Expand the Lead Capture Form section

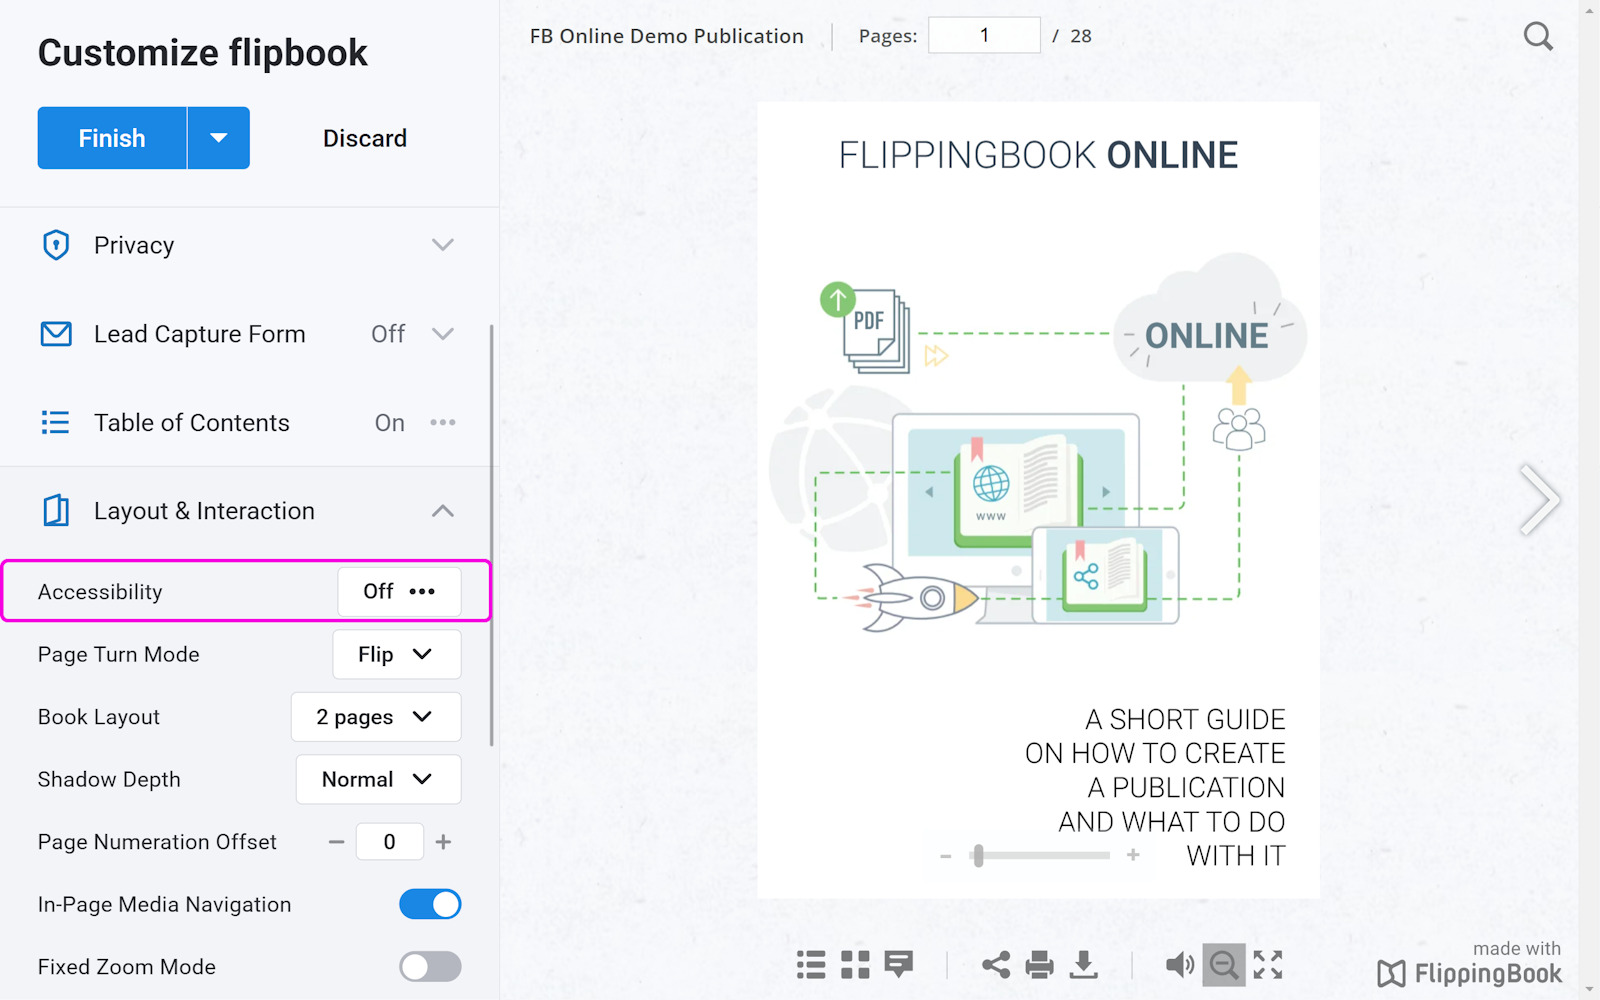click(x=443, y=334)
